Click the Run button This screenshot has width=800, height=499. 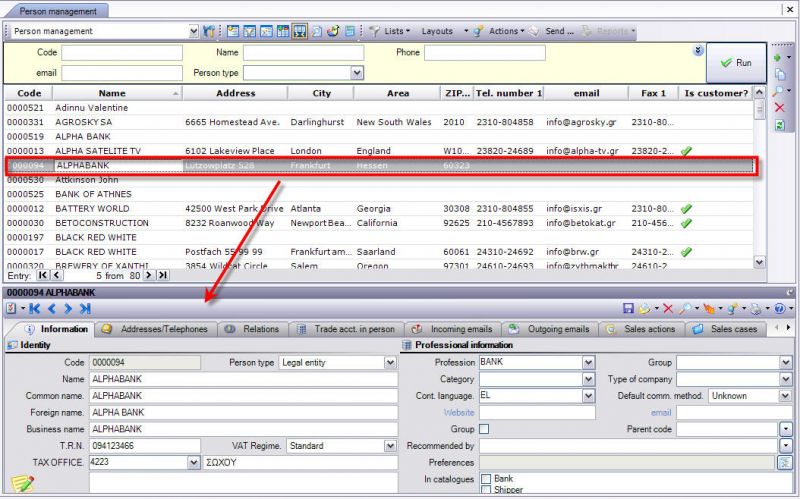tap(736, 63)
